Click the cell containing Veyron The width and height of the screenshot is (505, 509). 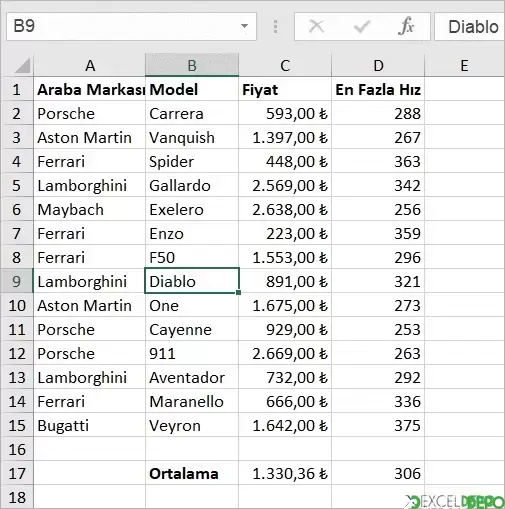tap(192, 425)
